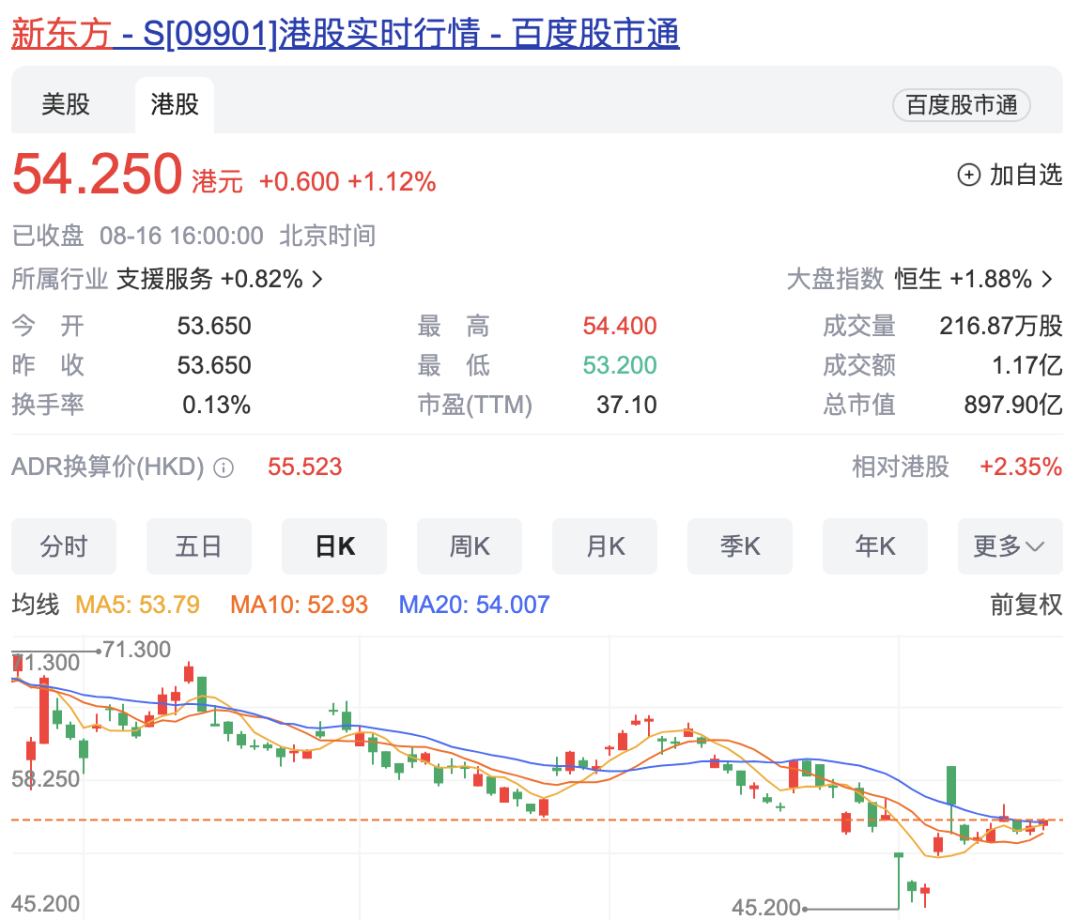Screen dimensions: 1080x920
Task: Click the 54.250 current price
Action: click(97, 174)
